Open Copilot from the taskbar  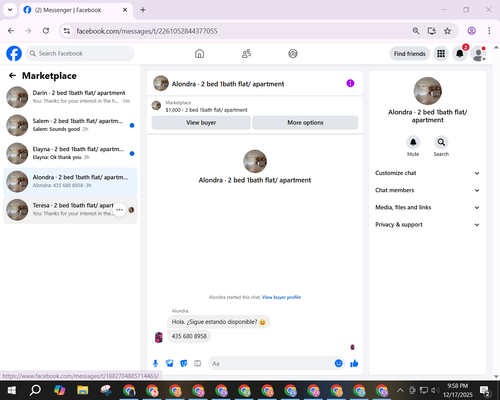click(x=59, y=390)
